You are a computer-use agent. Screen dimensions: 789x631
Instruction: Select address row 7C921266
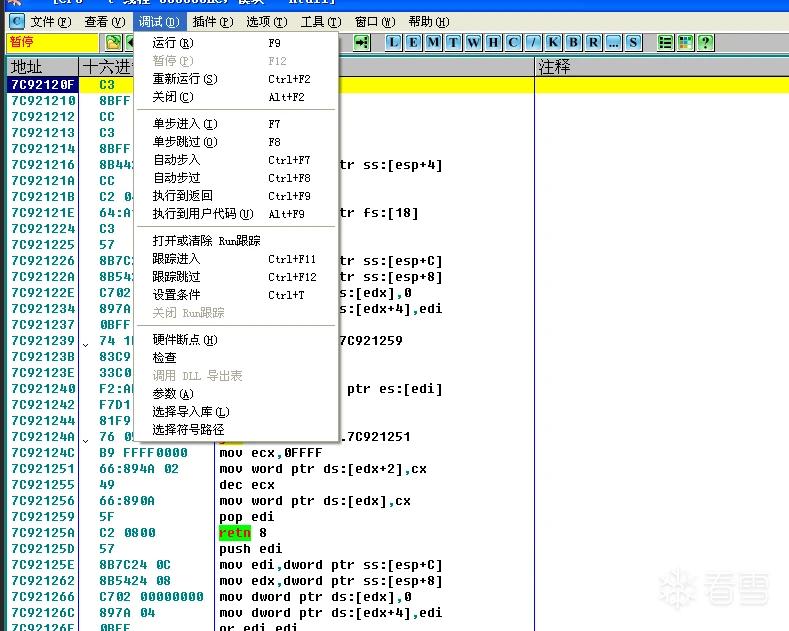[x=42, y=597]
